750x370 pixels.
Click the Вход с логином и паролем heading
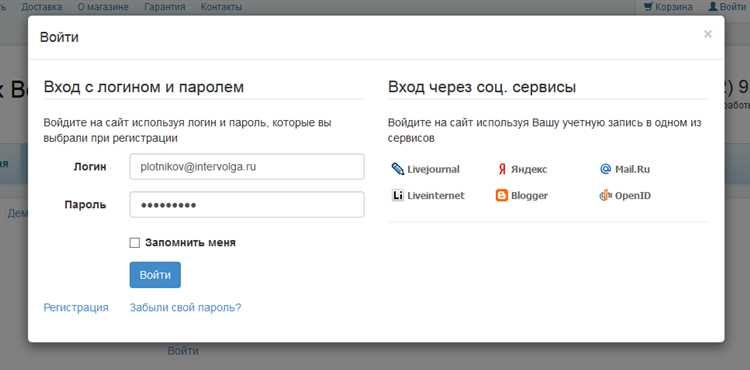tap(143, 87)
